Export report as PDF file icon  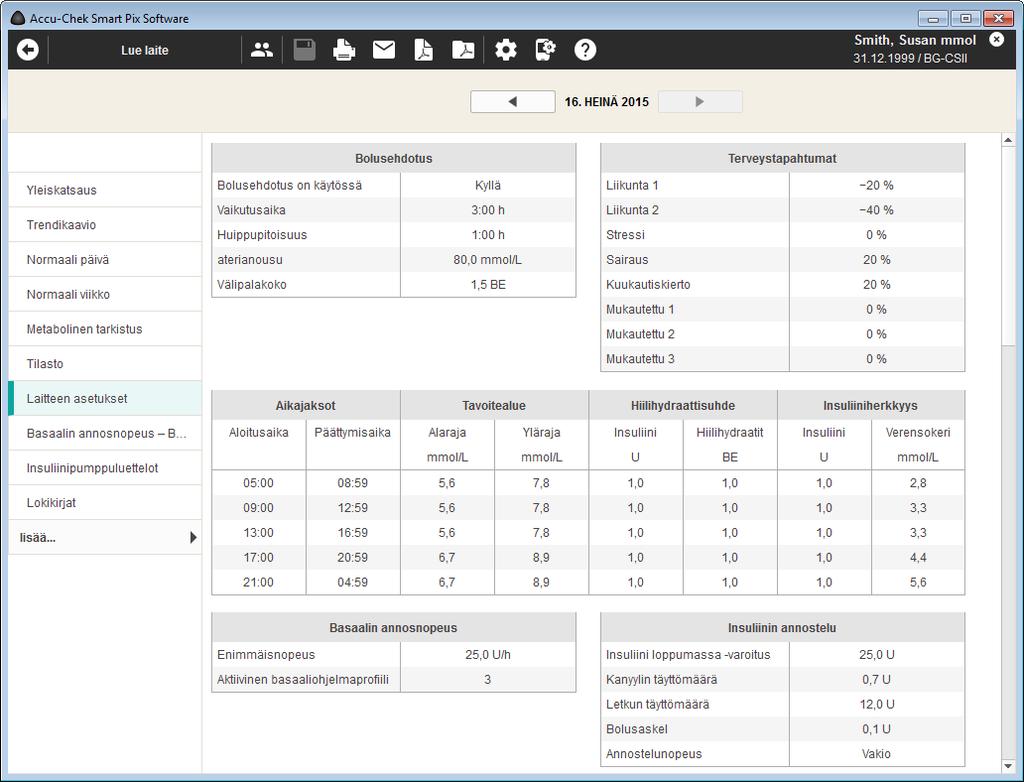tap(424, 50)
